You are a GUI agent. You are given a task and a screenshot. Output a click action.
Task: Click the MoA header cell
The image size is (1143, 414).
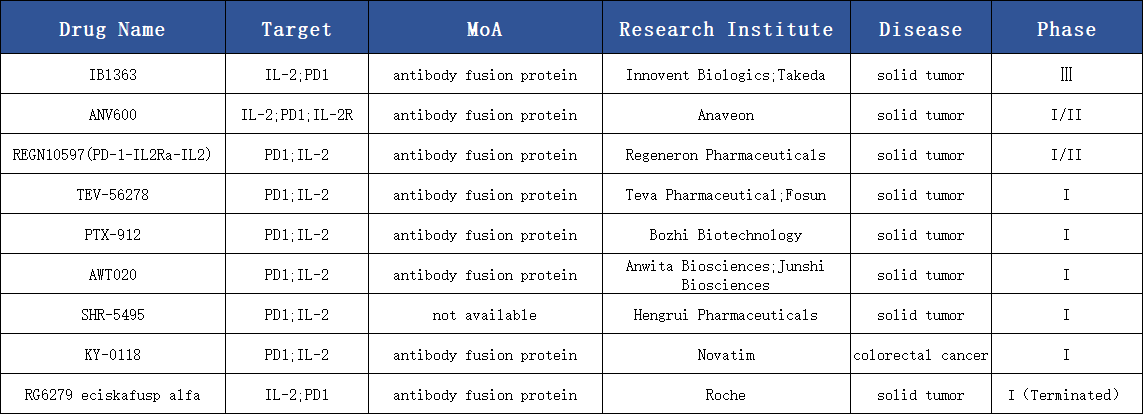485,29
